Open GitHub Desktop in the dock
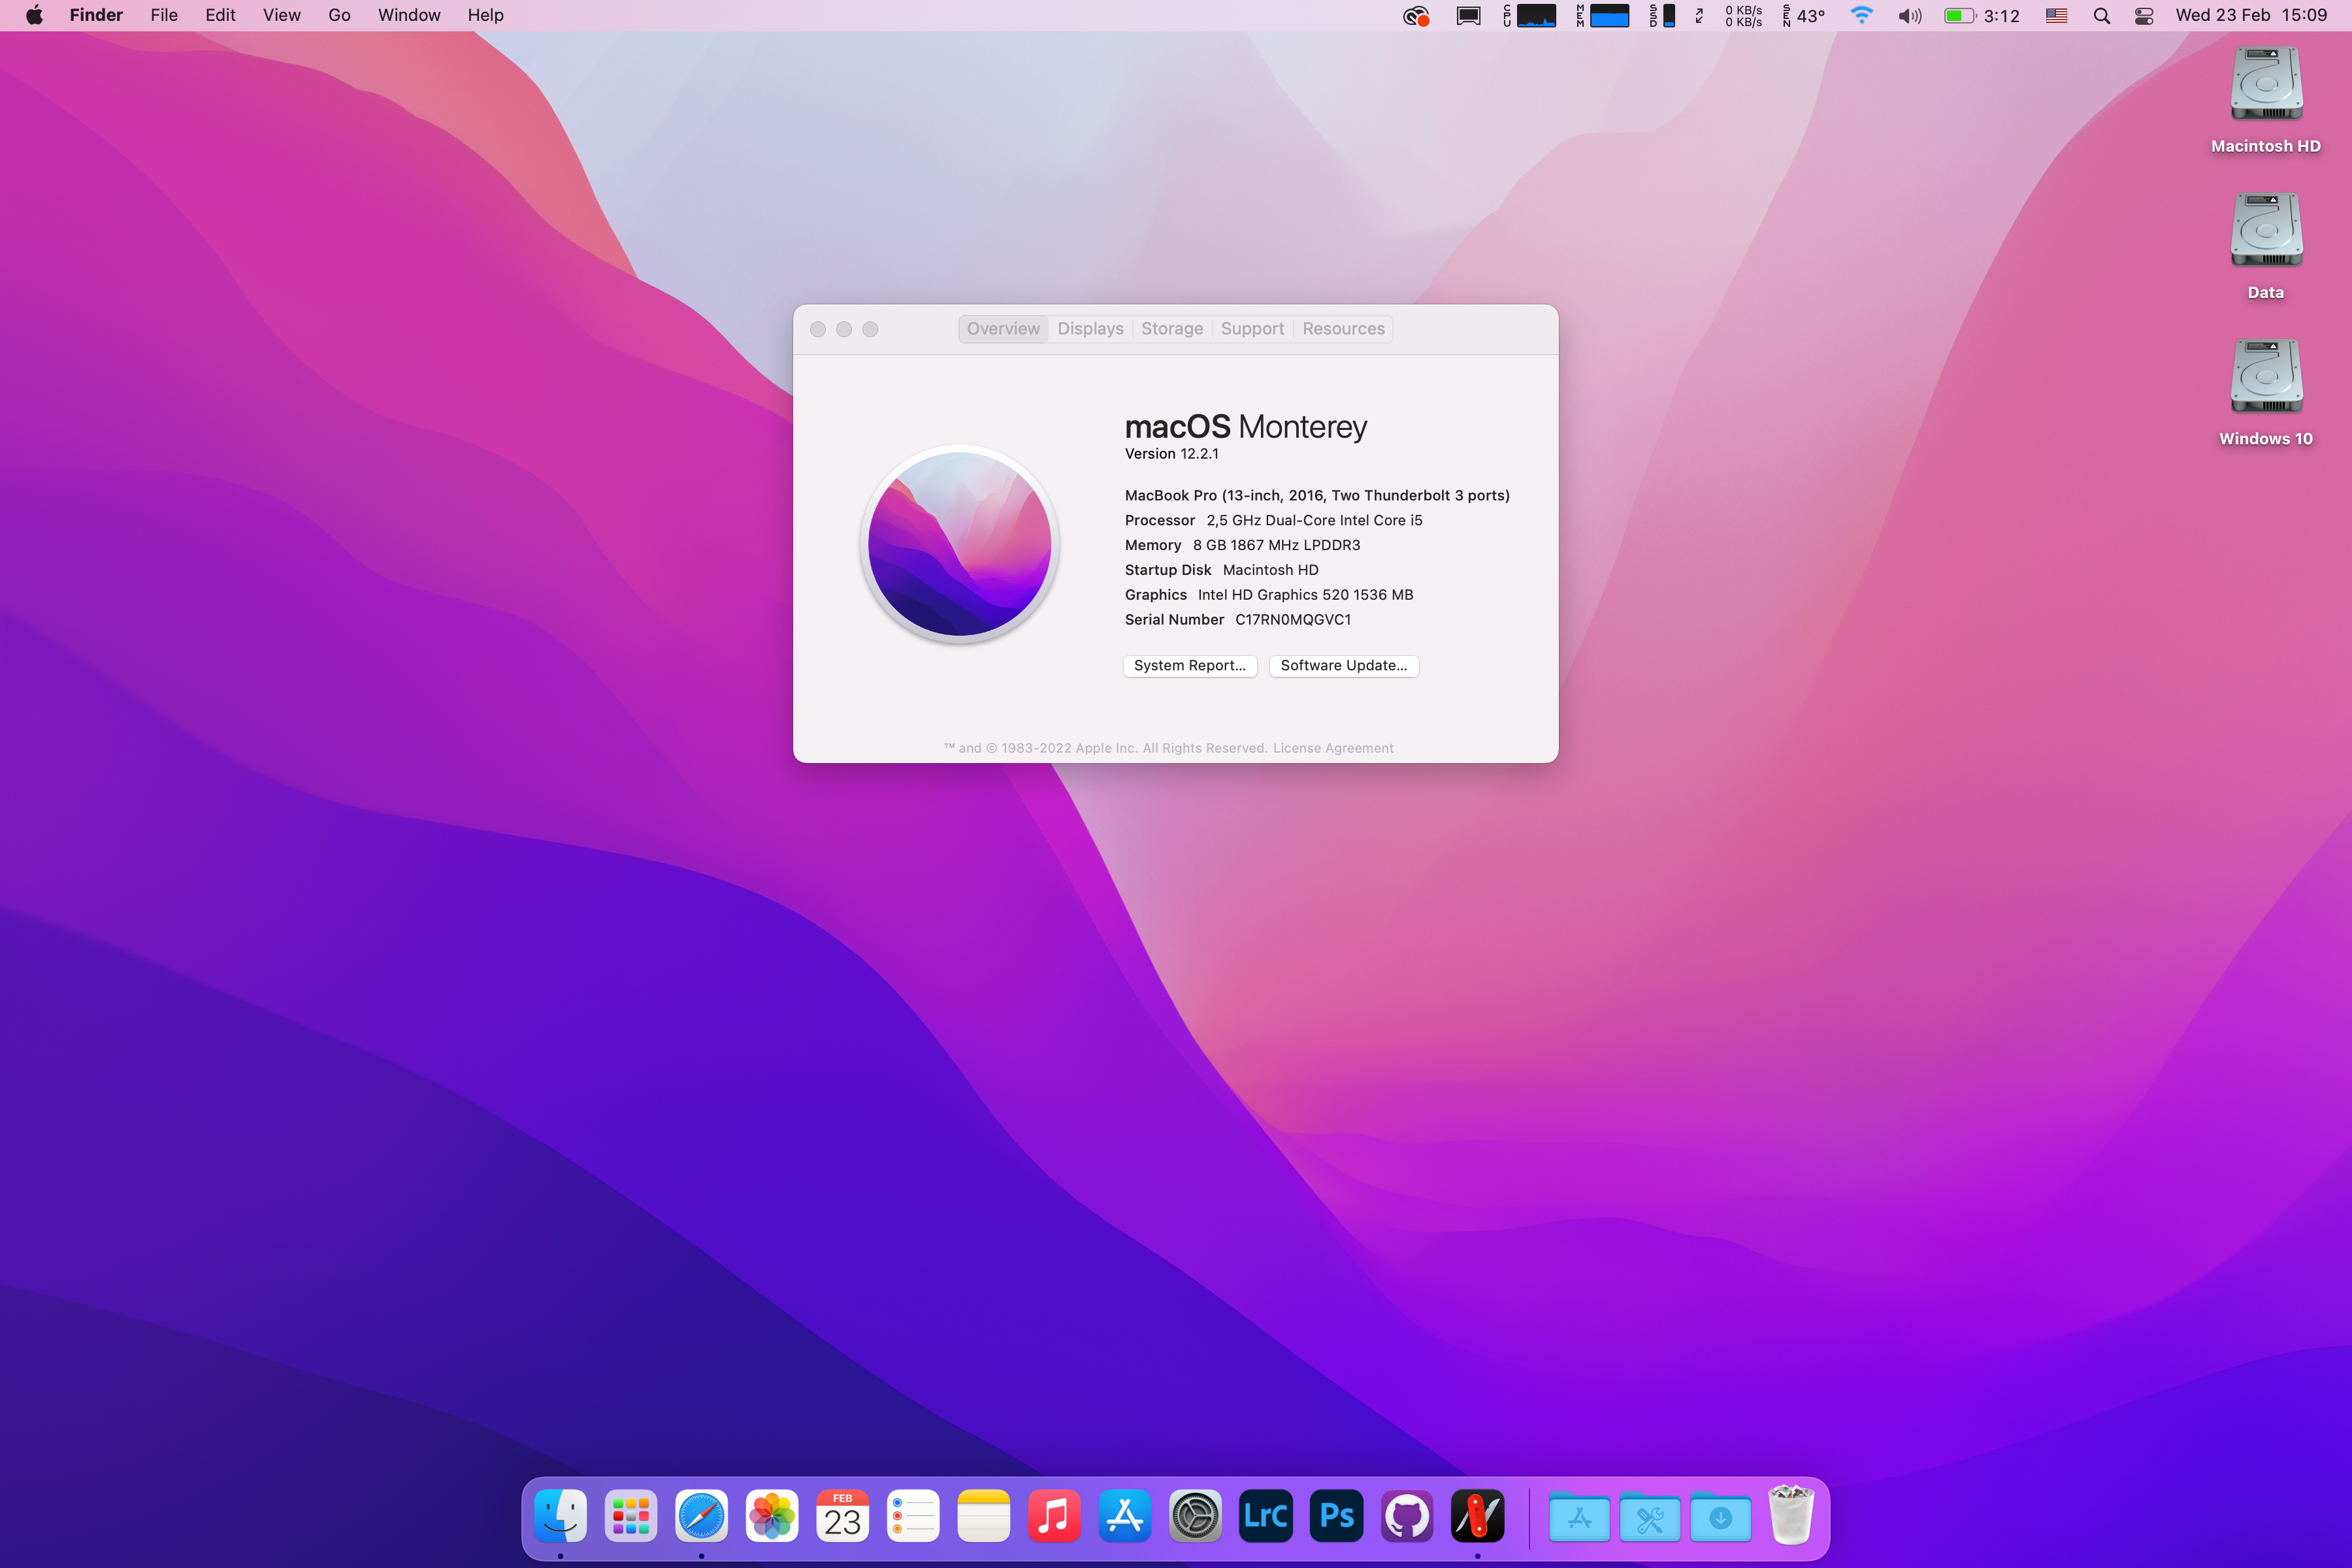Viewport: 2352px width, 1568px height. (1407, 1516)
